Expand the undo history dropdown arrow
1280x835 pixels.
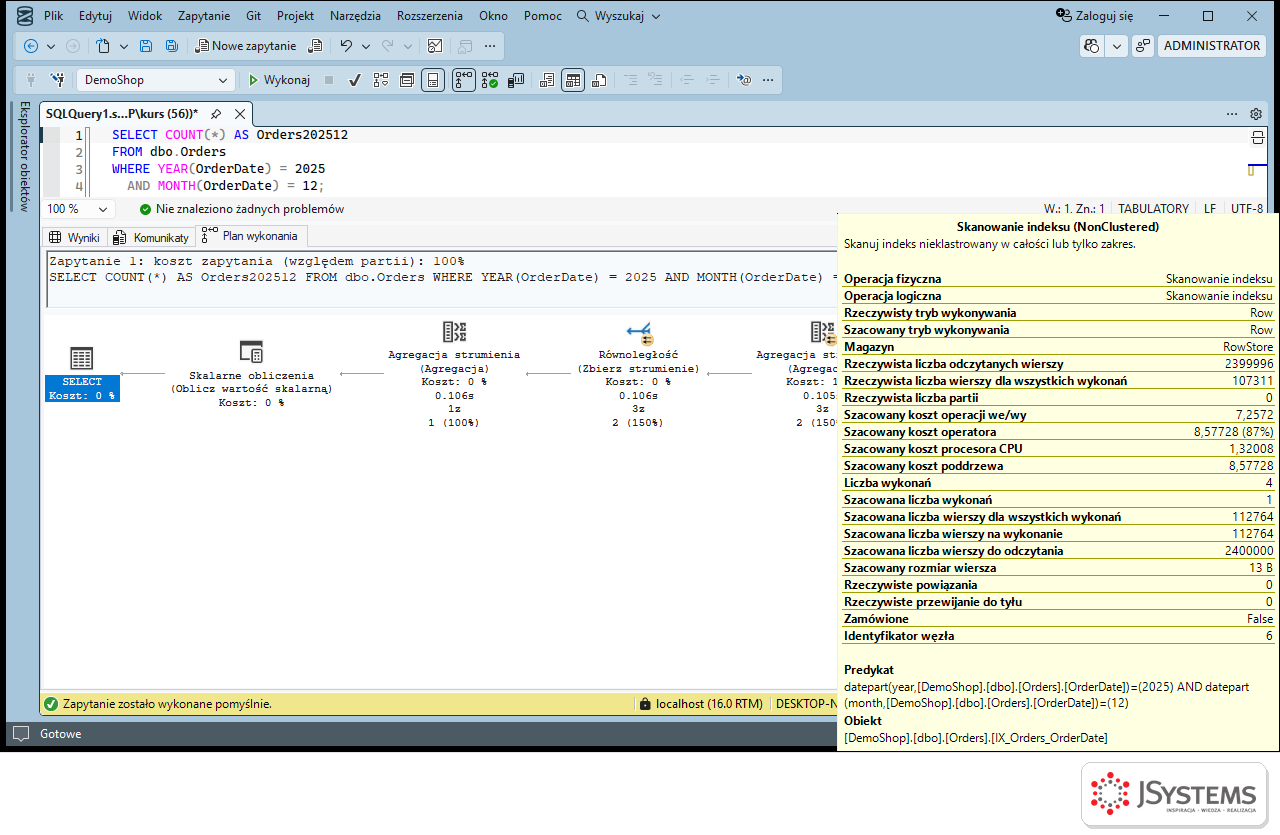[x=365, y=46]
